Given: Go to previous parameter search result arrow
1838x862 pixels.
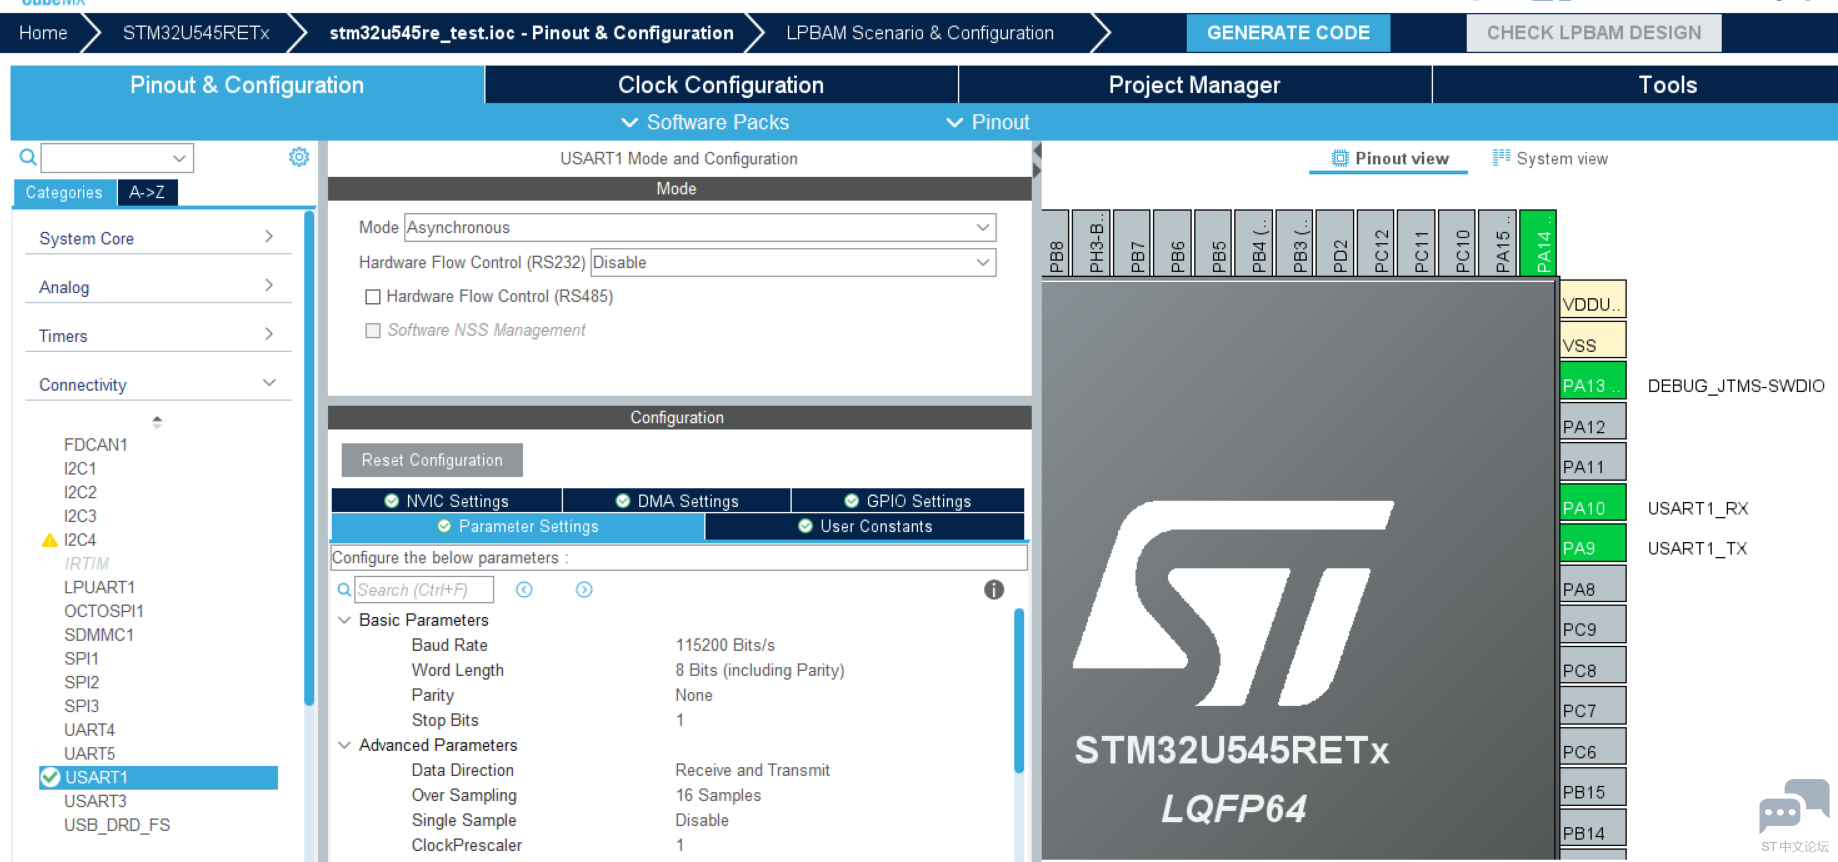Looking at the screenshot, I should 524,590.
